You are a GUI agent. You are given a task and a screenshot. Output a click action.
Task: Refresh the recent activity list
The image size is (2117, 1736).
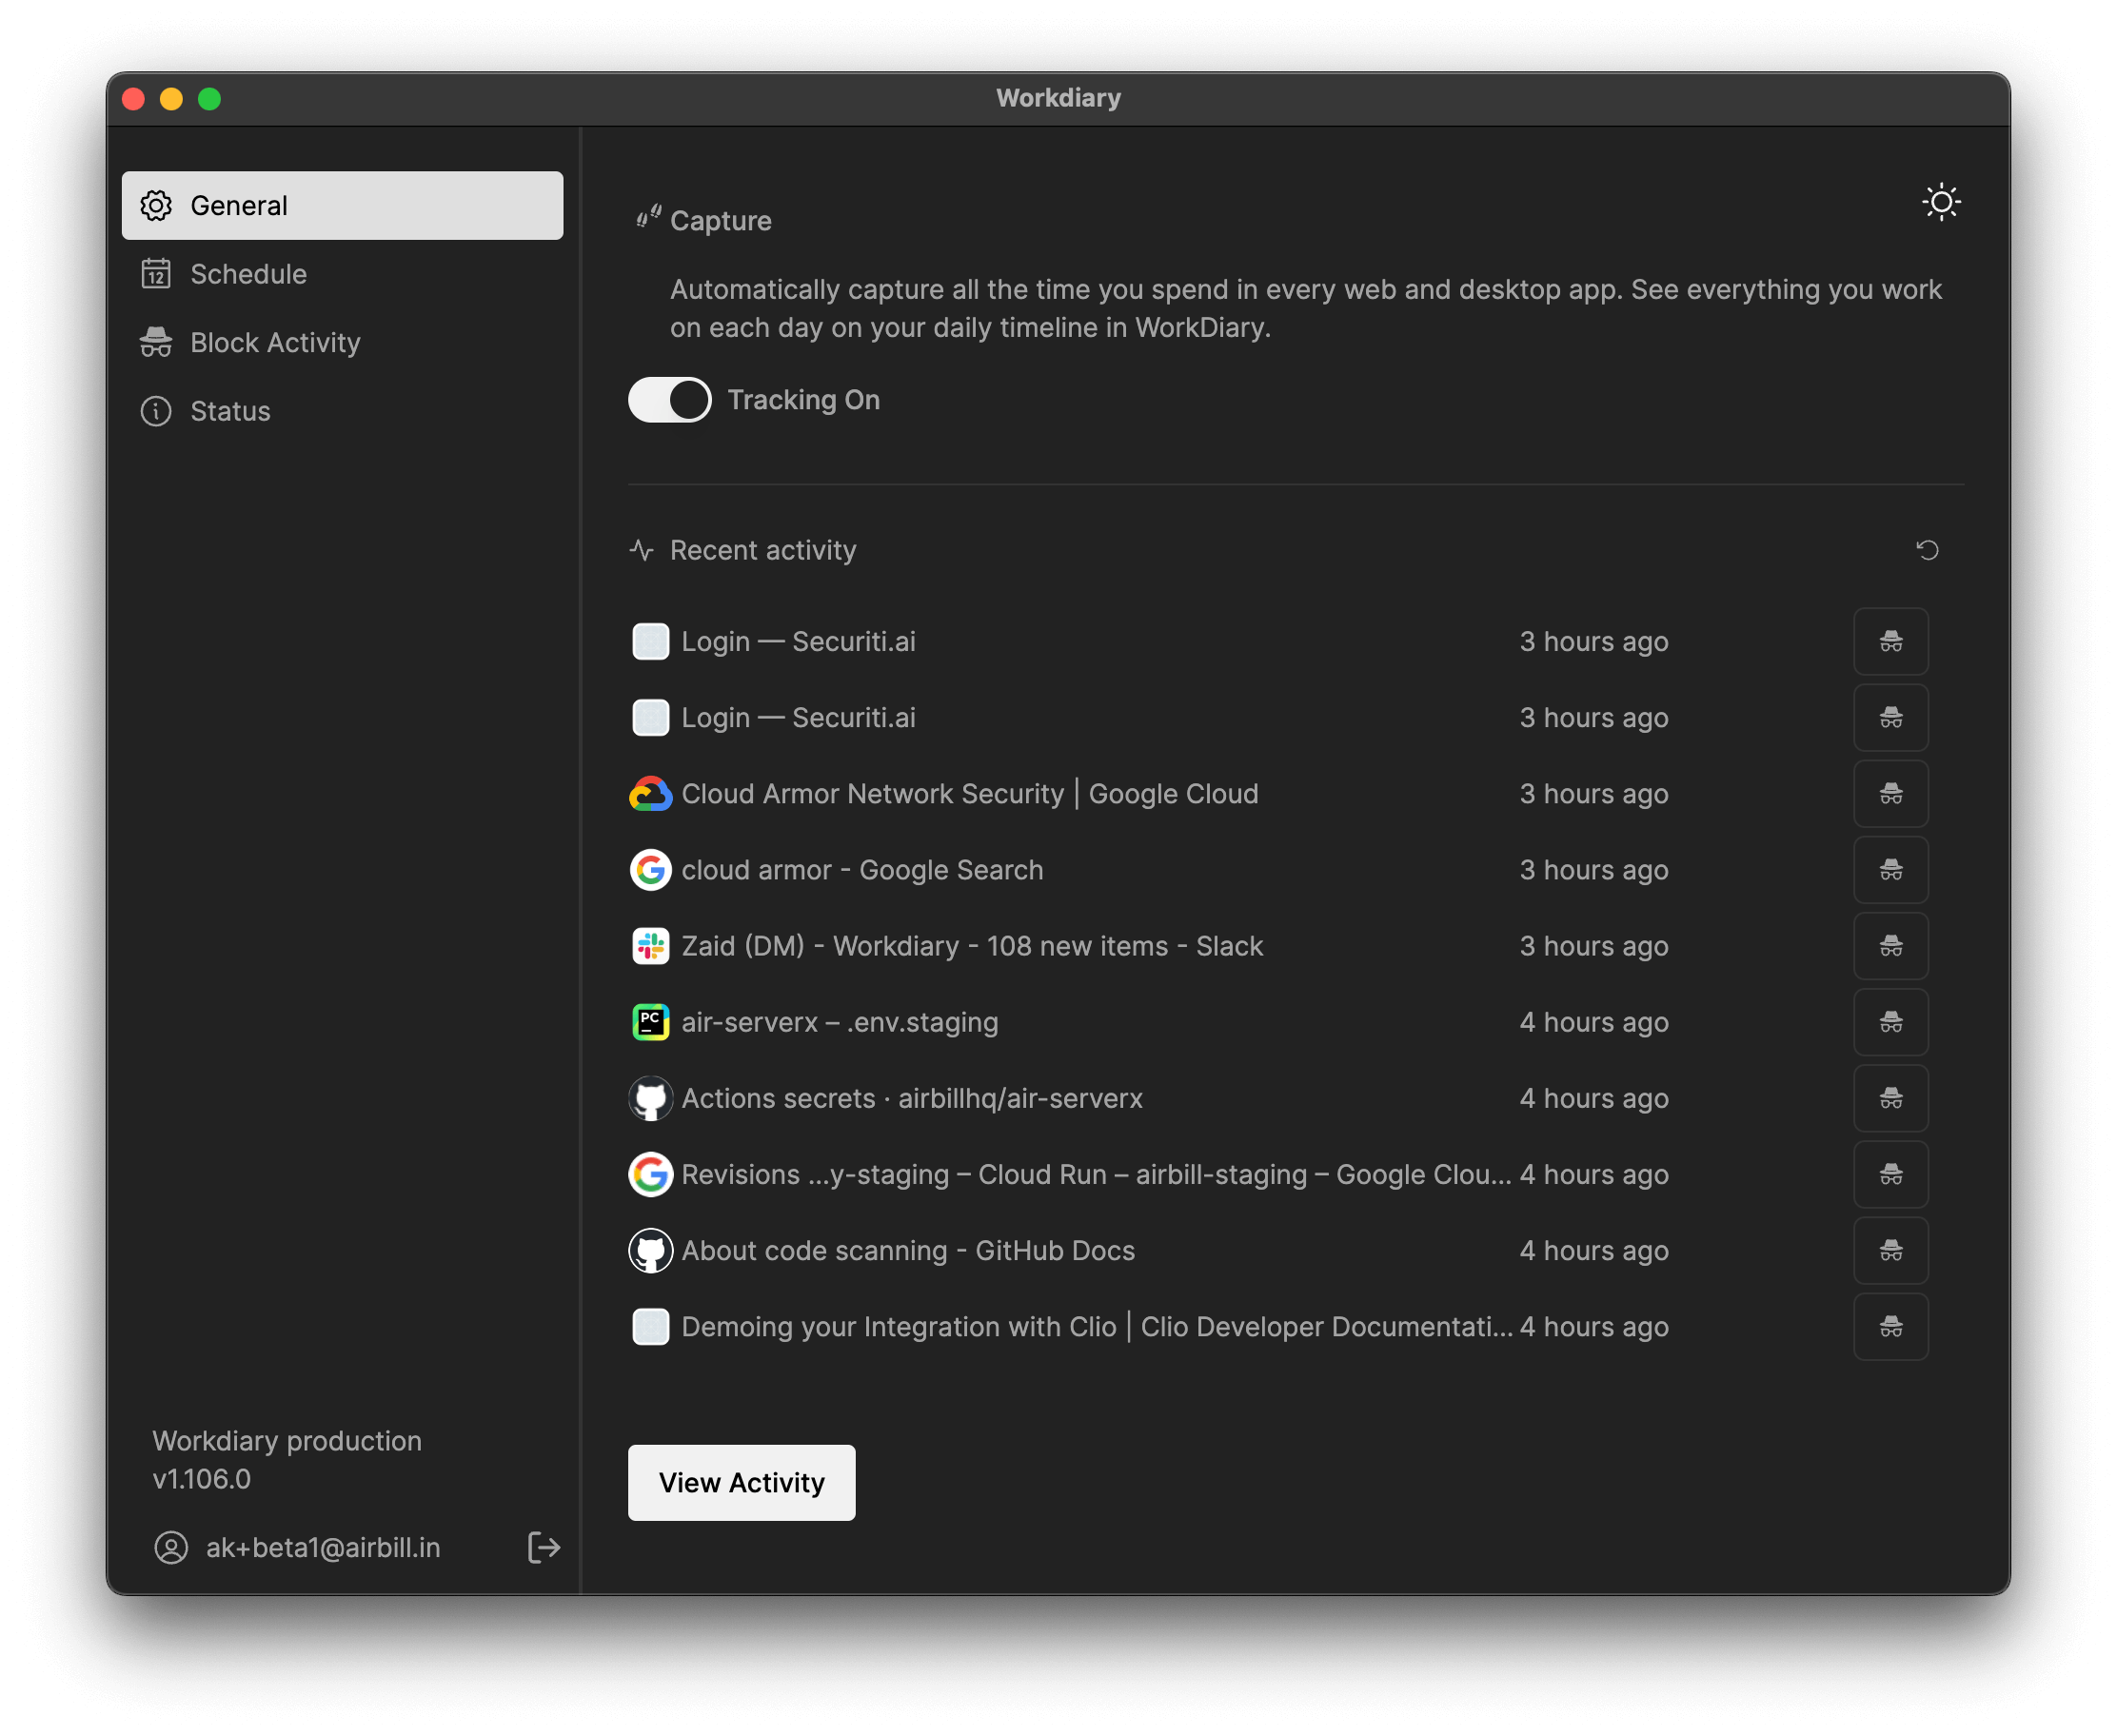coord(1927,550)
